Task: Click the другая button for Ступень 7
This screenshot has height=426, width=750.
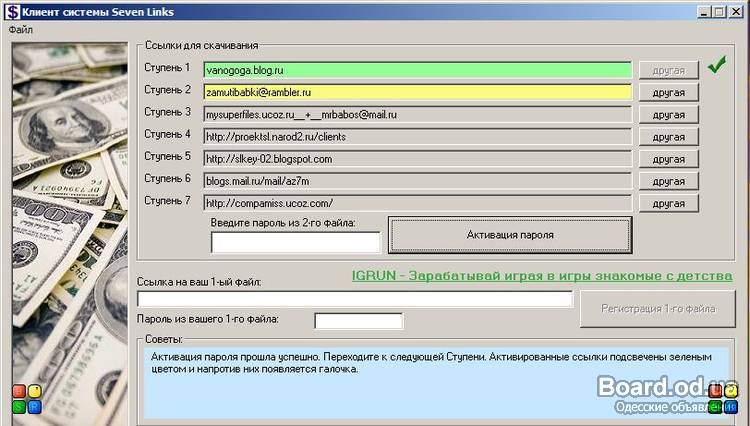Action: point(668,203)
